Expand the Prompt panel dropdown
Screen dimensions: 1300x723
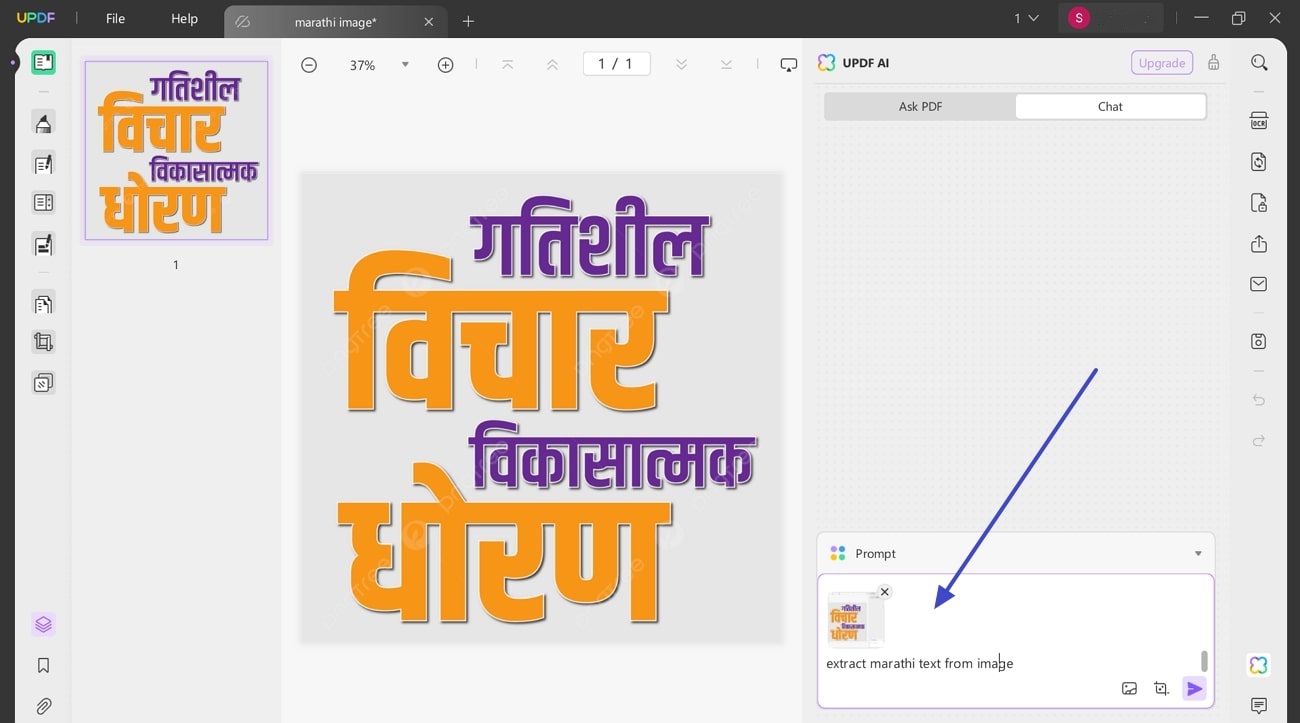click(1197, 553)
